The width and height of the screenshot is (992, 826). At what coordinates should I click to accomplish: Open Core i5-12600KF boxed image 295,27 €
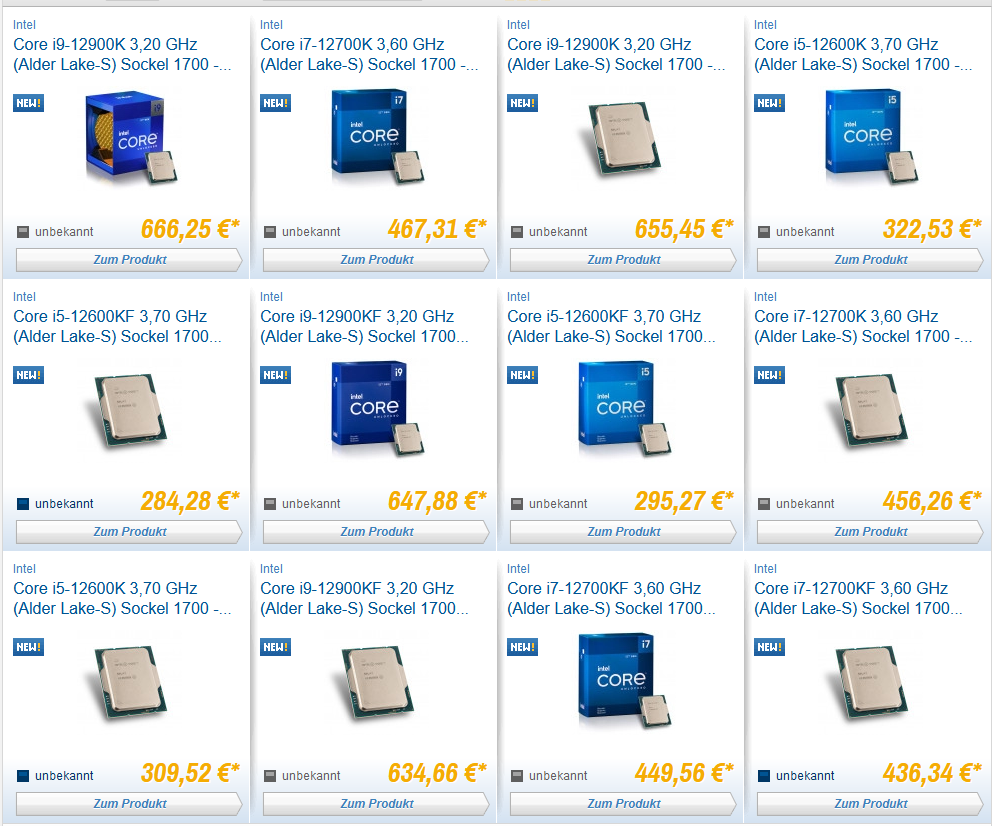624,409
